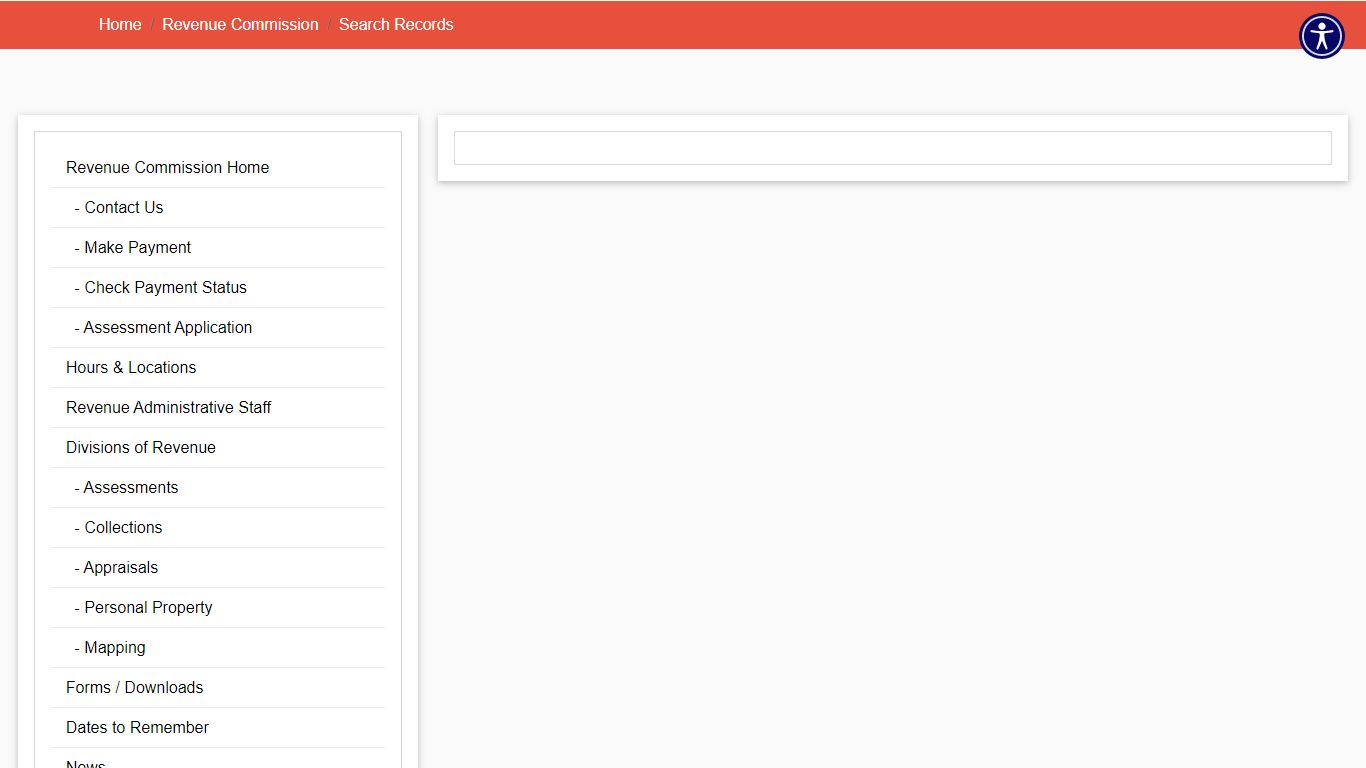Go to Mapping division
The image size is (1366, 768).
coord(217,648)
